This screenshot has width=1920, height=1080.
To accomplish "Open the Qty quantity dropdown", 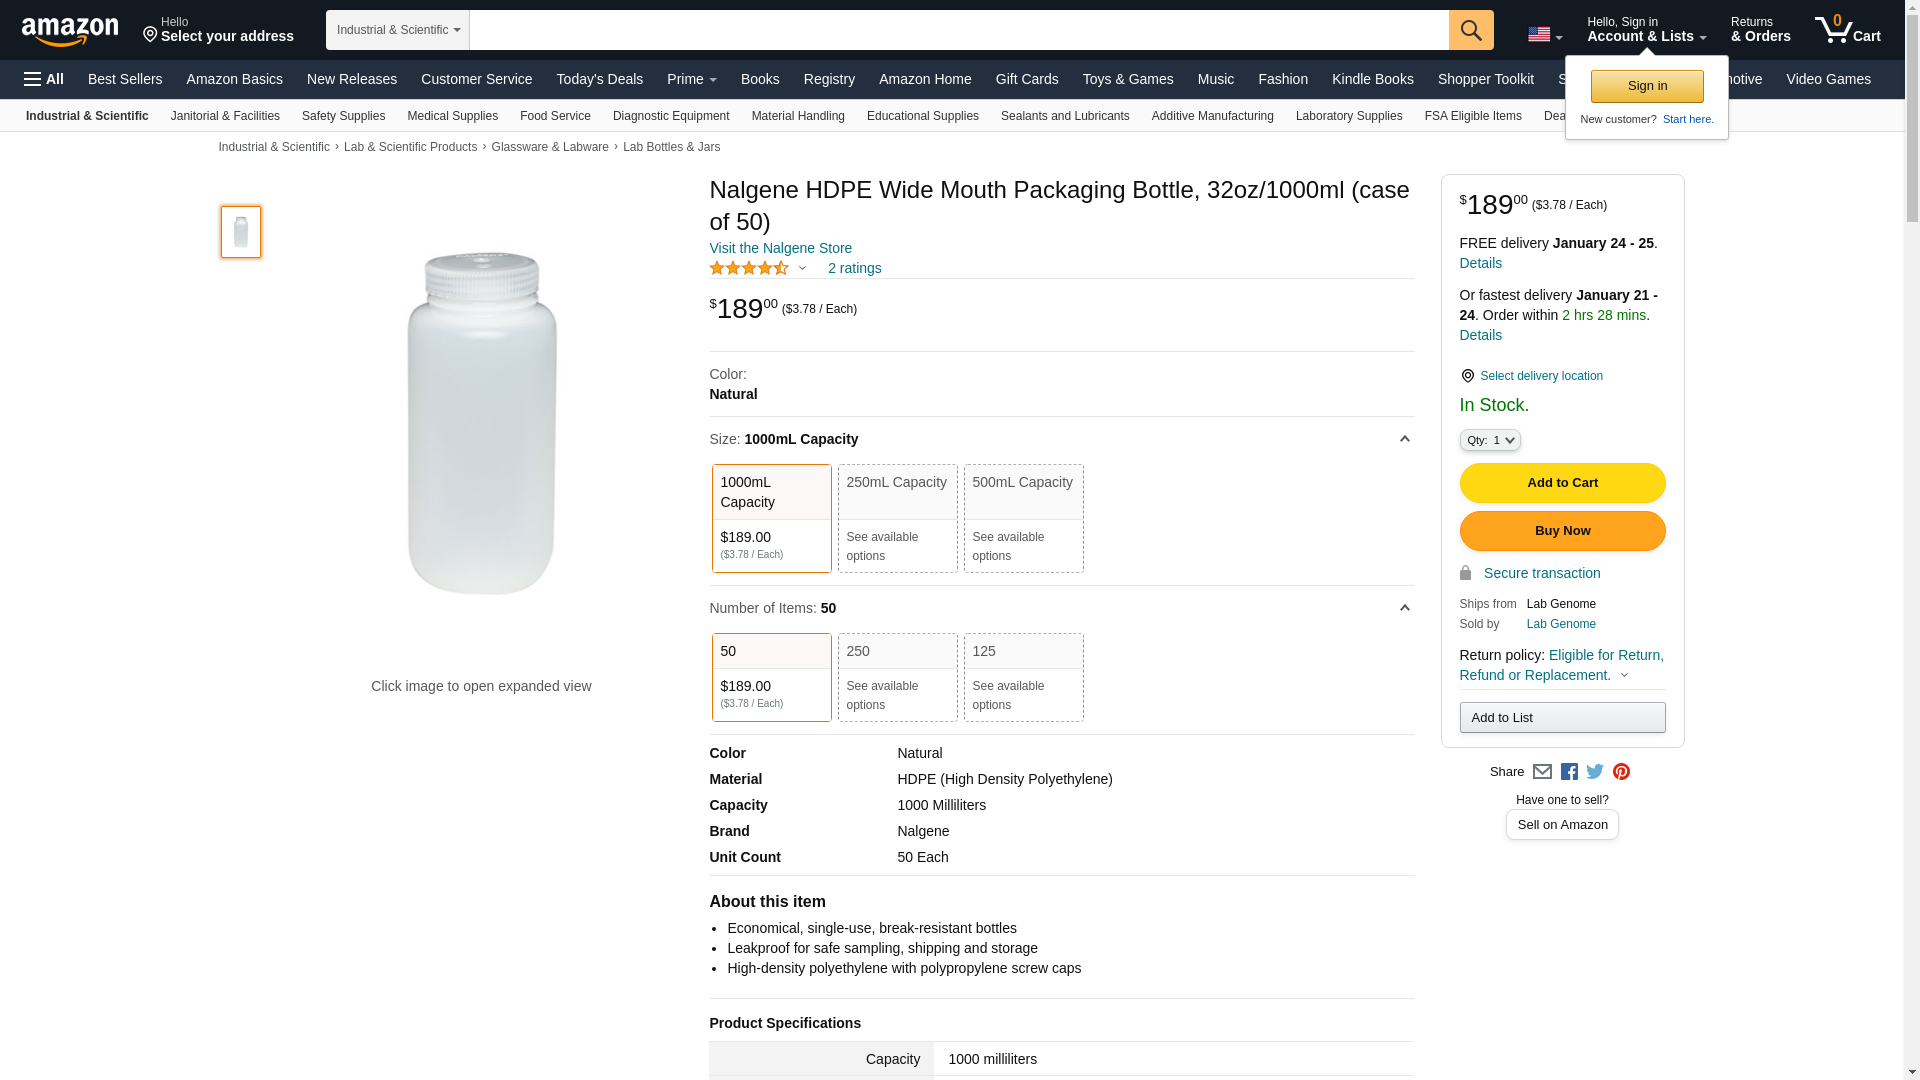I will 1489,440.
